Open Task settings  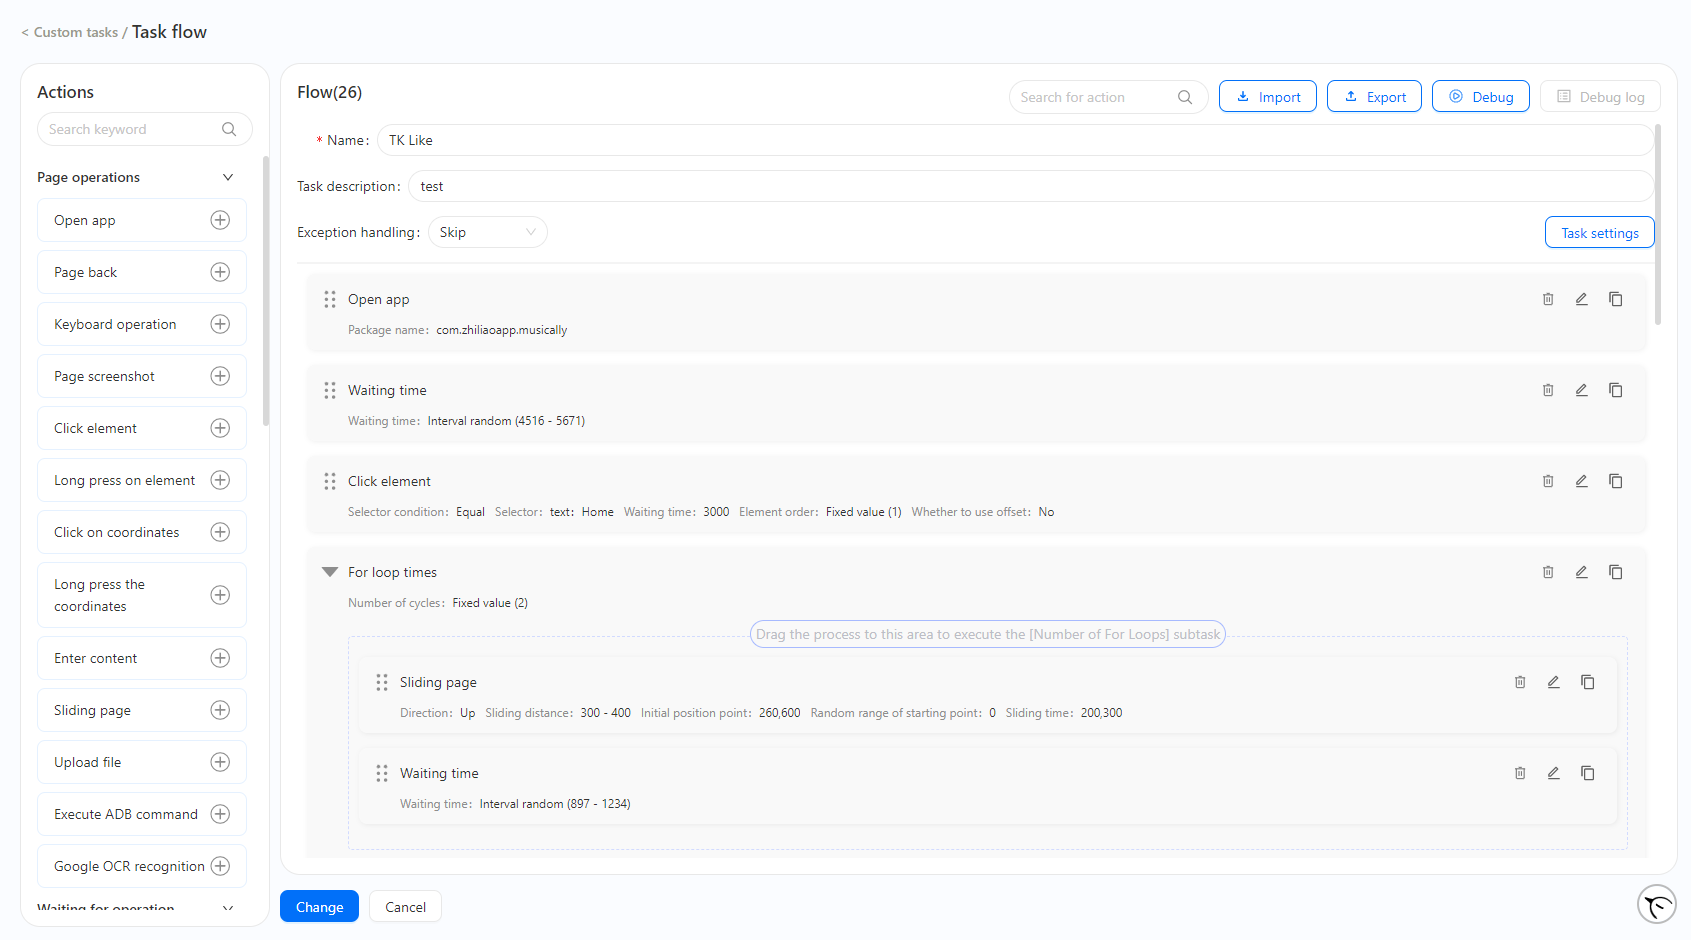(1600, 233)
